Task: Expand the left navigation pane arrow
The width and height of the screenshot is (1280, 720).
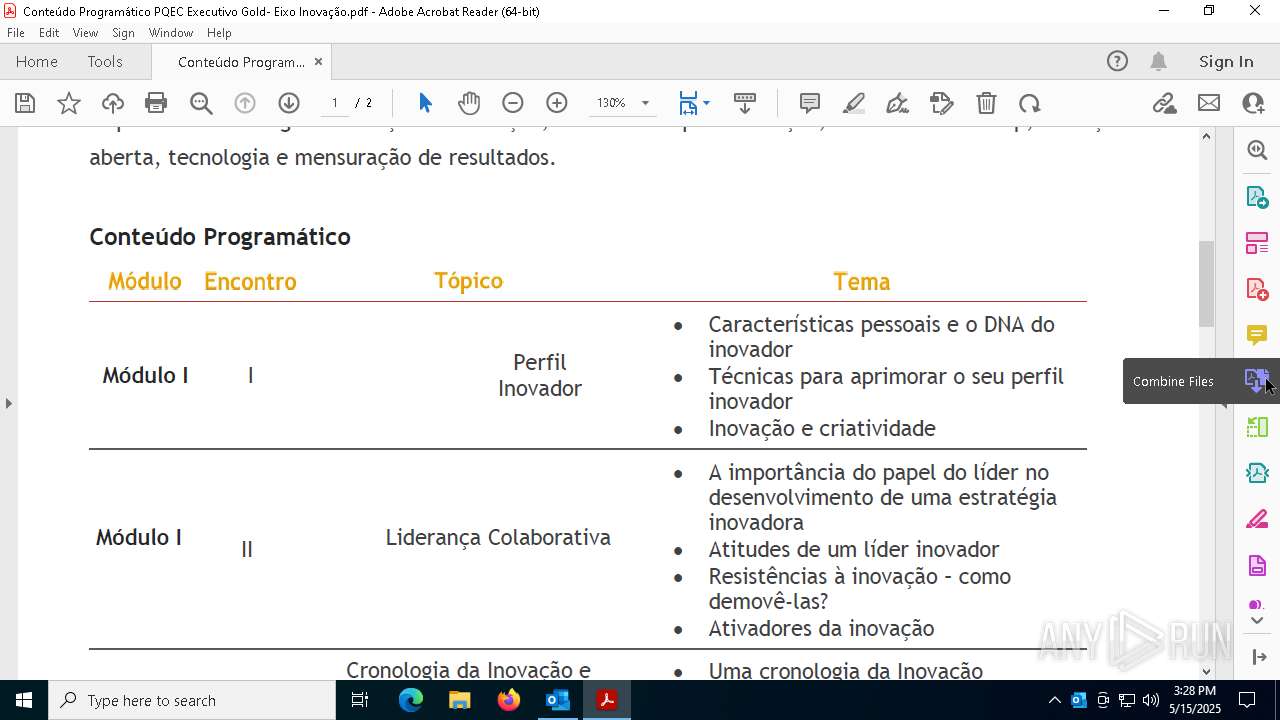Action: (8, 403)
